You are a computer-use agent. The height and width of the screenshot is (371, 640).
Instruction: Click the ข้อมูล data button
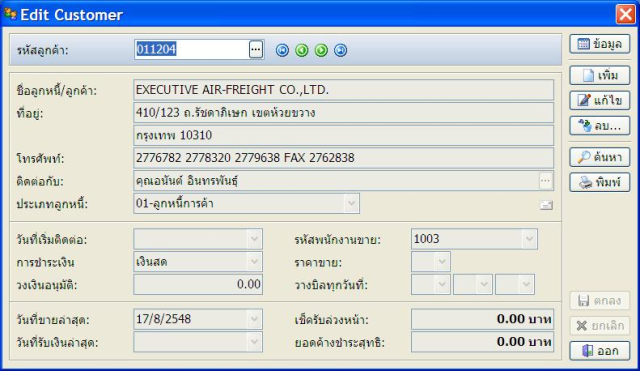tap(600, 44)
